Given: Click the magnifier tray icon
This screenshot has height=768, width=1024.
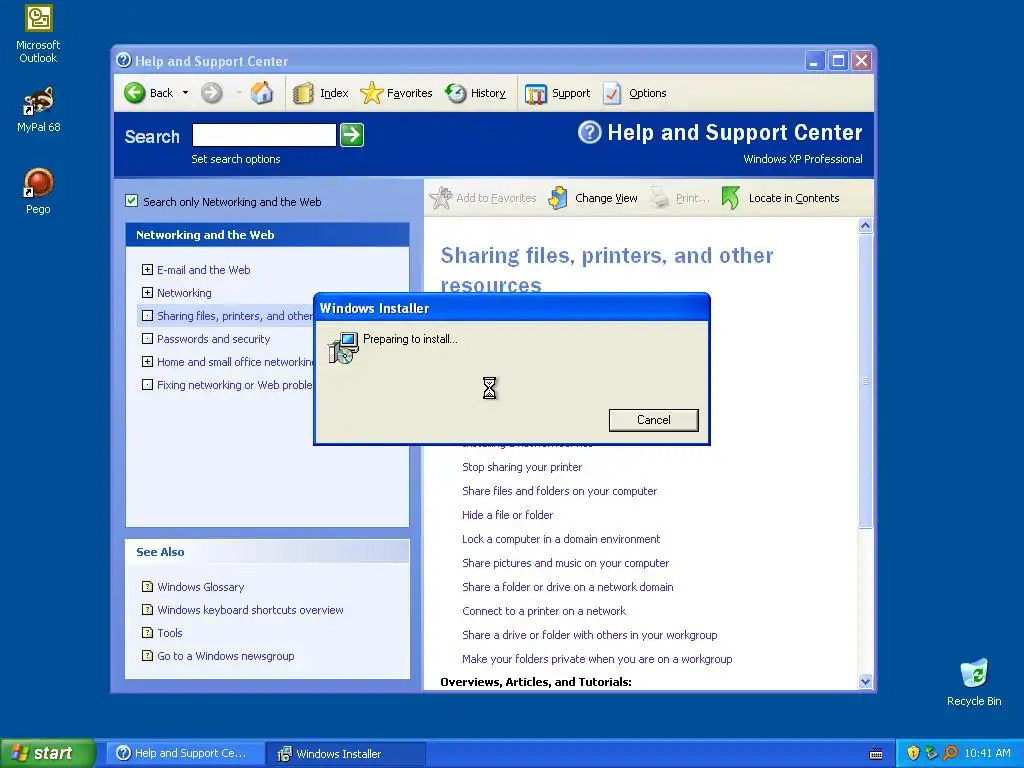Looking at the screenshot, I should [950, 753].
